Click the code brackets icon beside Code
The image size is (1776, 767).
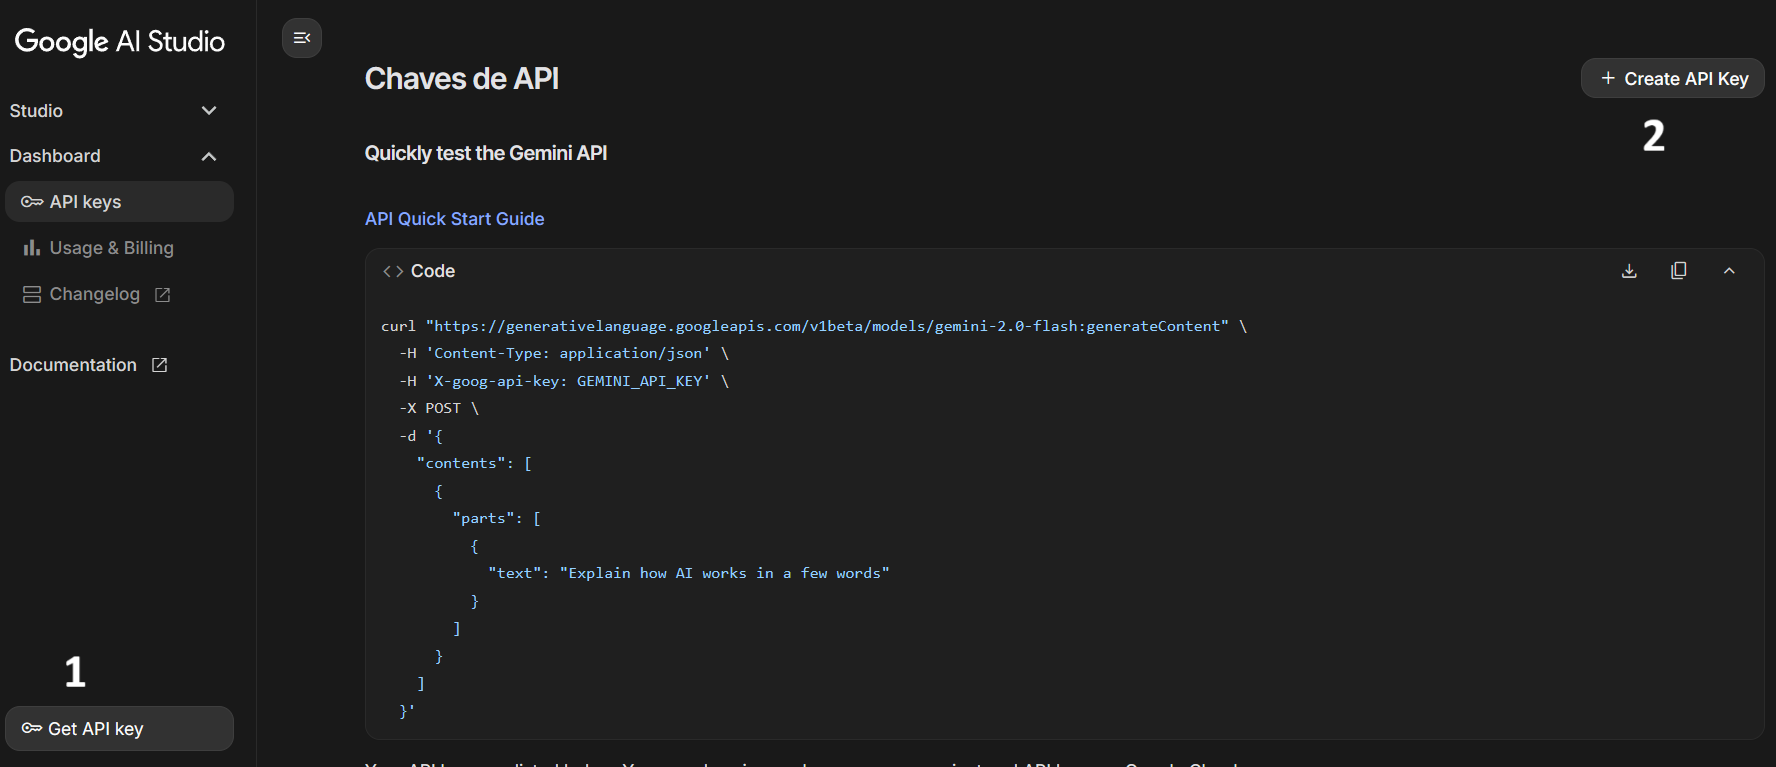[393, 271]
